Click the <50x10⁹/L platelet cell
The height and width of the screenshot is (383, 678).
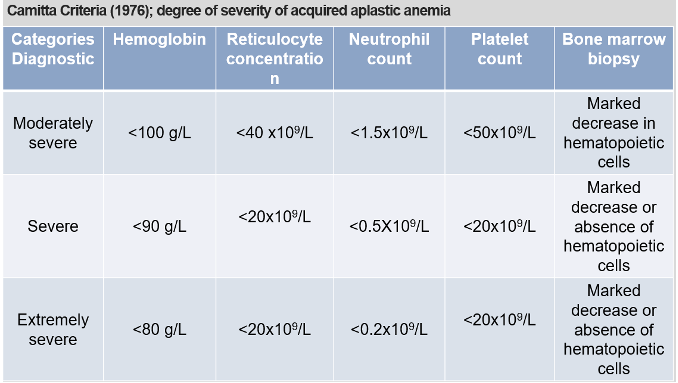click(x=499, y=133)
